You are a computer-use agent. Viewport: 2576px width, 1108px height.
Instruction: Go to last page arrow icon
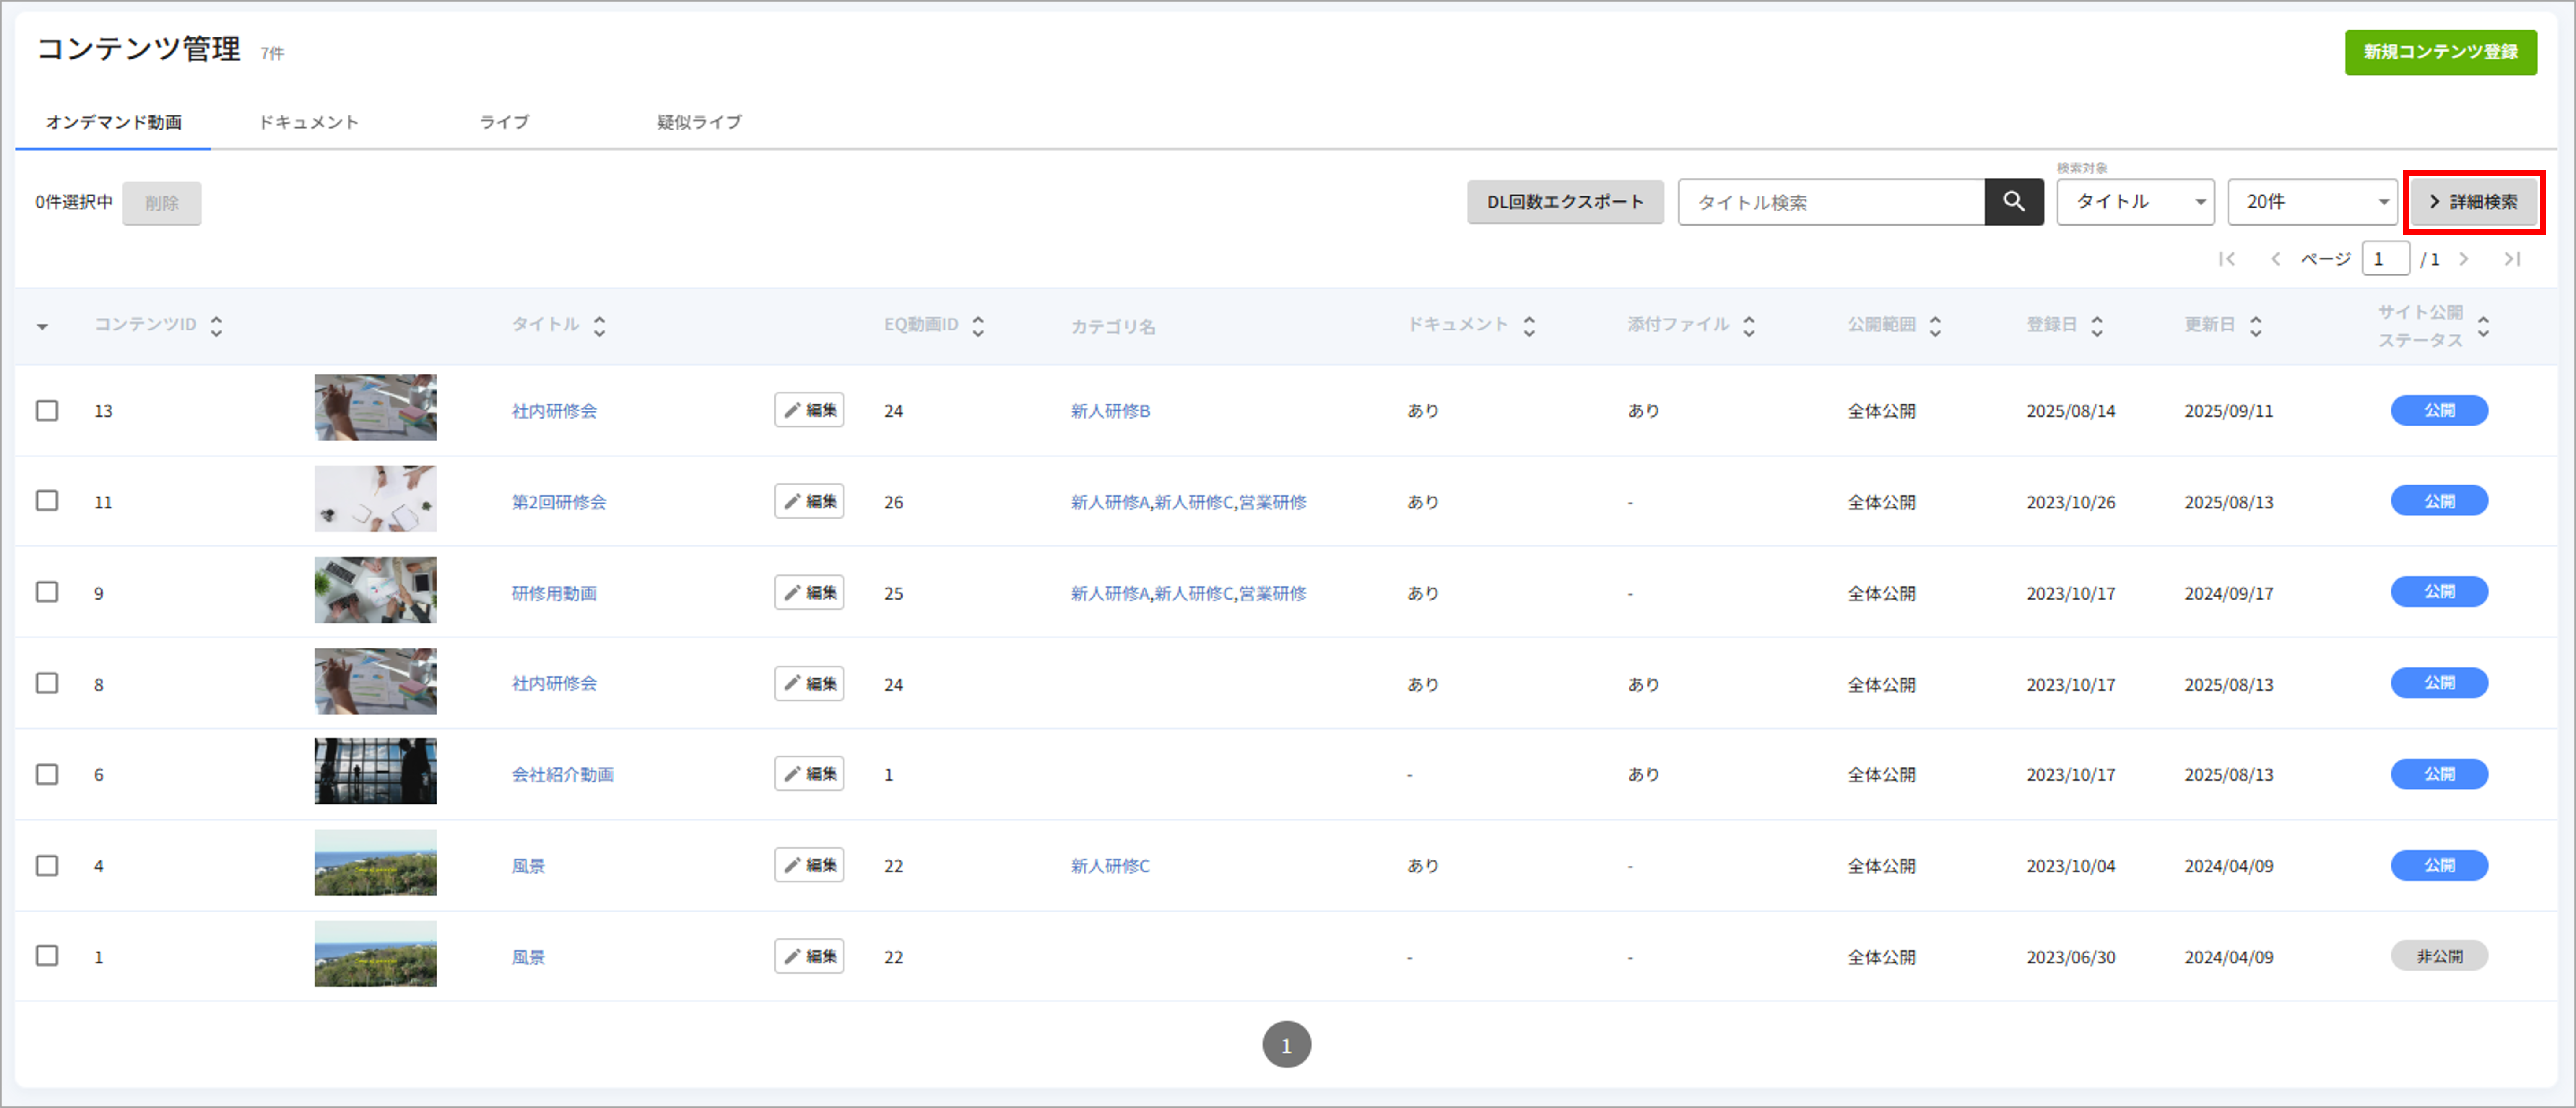[2512, 259]
